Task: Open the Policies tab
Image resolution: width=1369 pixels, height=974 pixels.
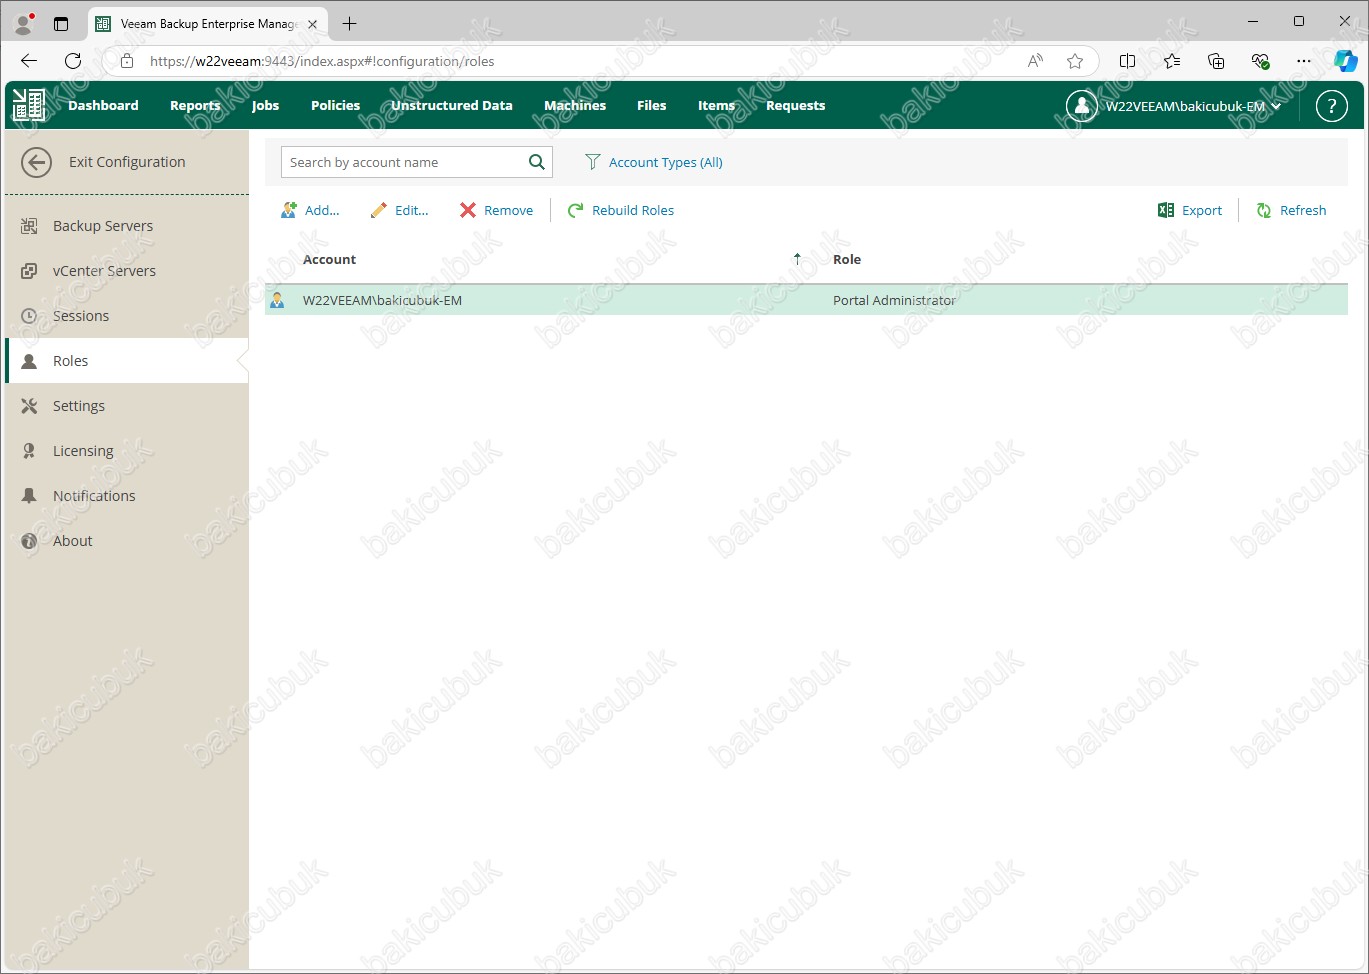Action: (x=335, y=105)
